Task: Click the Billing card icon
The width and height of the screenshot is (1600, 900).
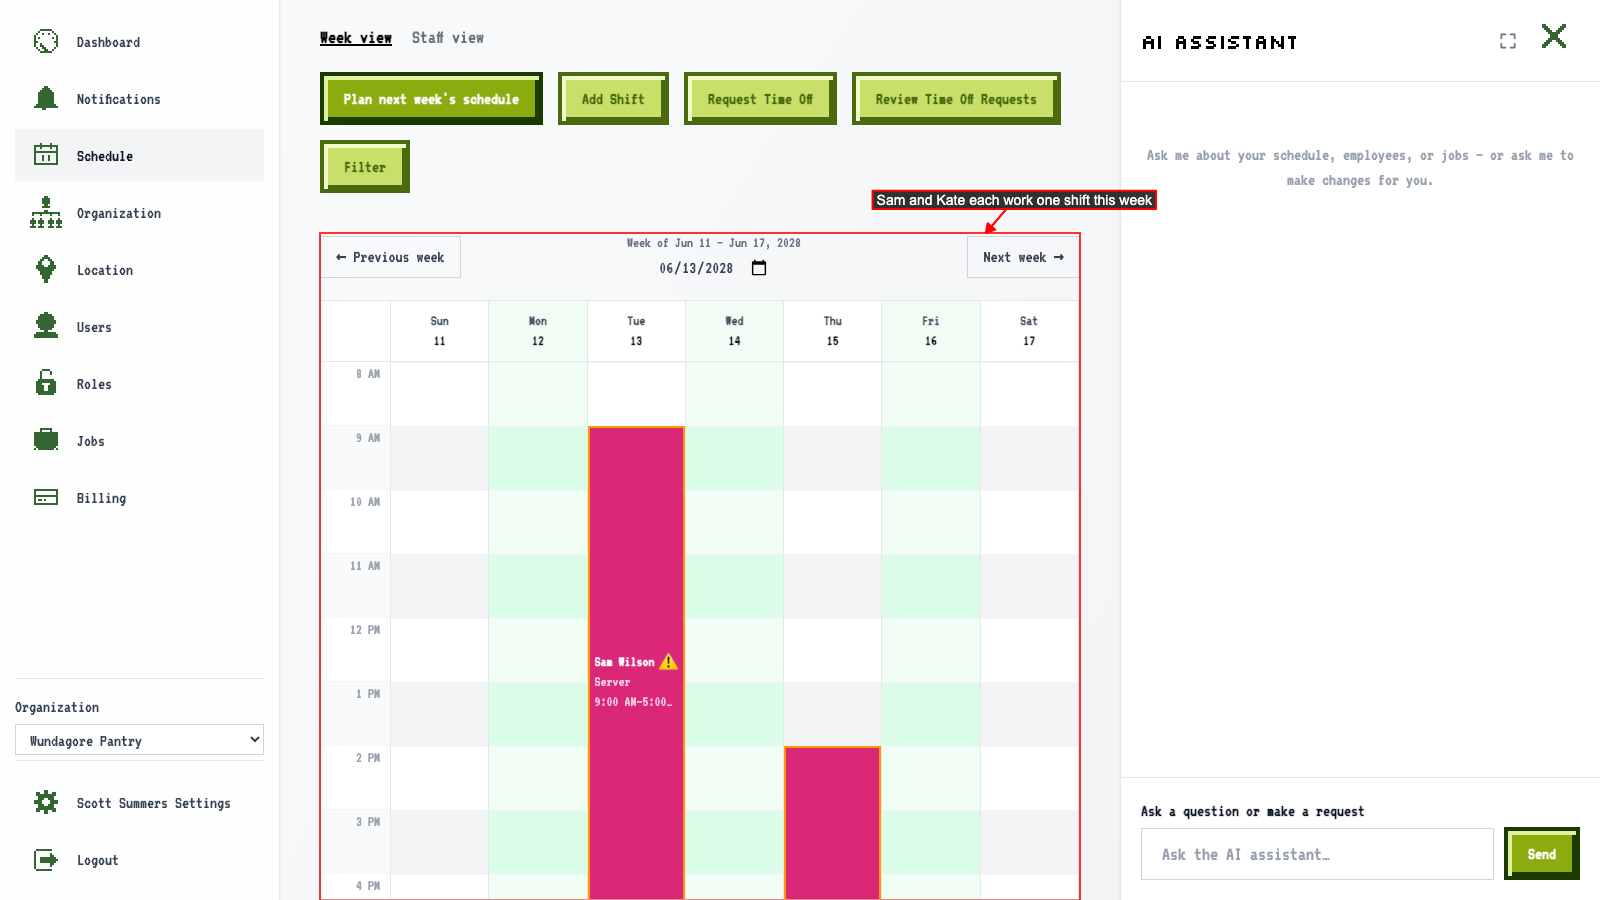Action: pyautogui.click(x=46, y=497)
